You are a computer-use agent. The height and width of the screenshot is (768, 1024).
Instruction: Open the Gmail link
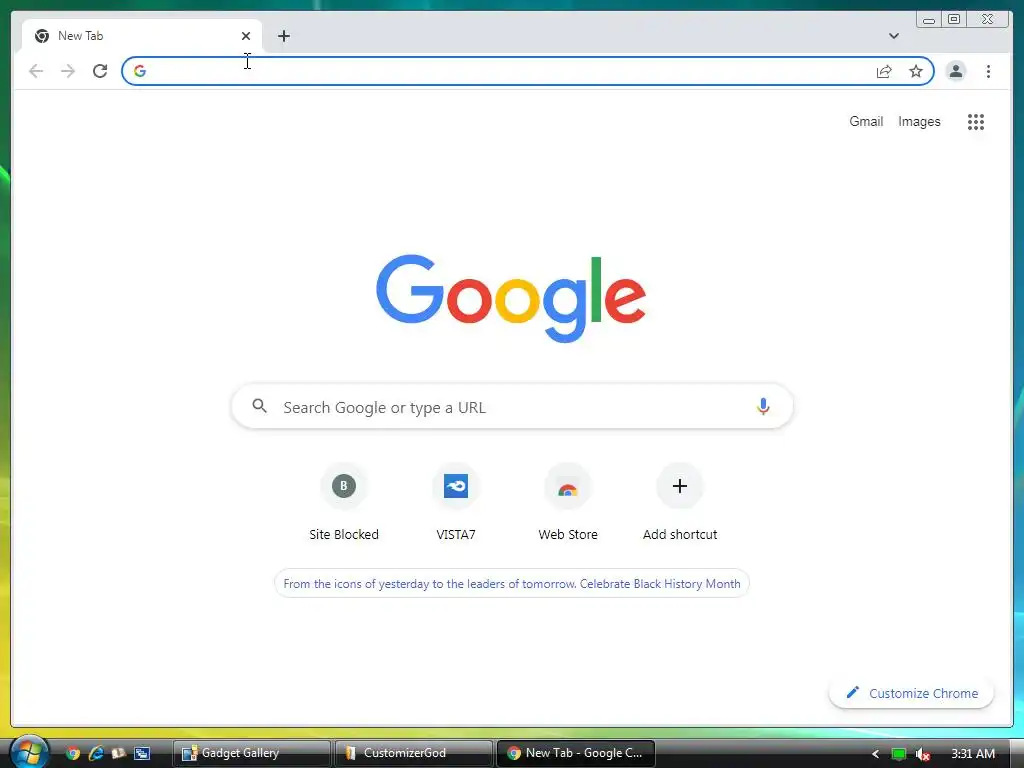click(x=866, y=121)
